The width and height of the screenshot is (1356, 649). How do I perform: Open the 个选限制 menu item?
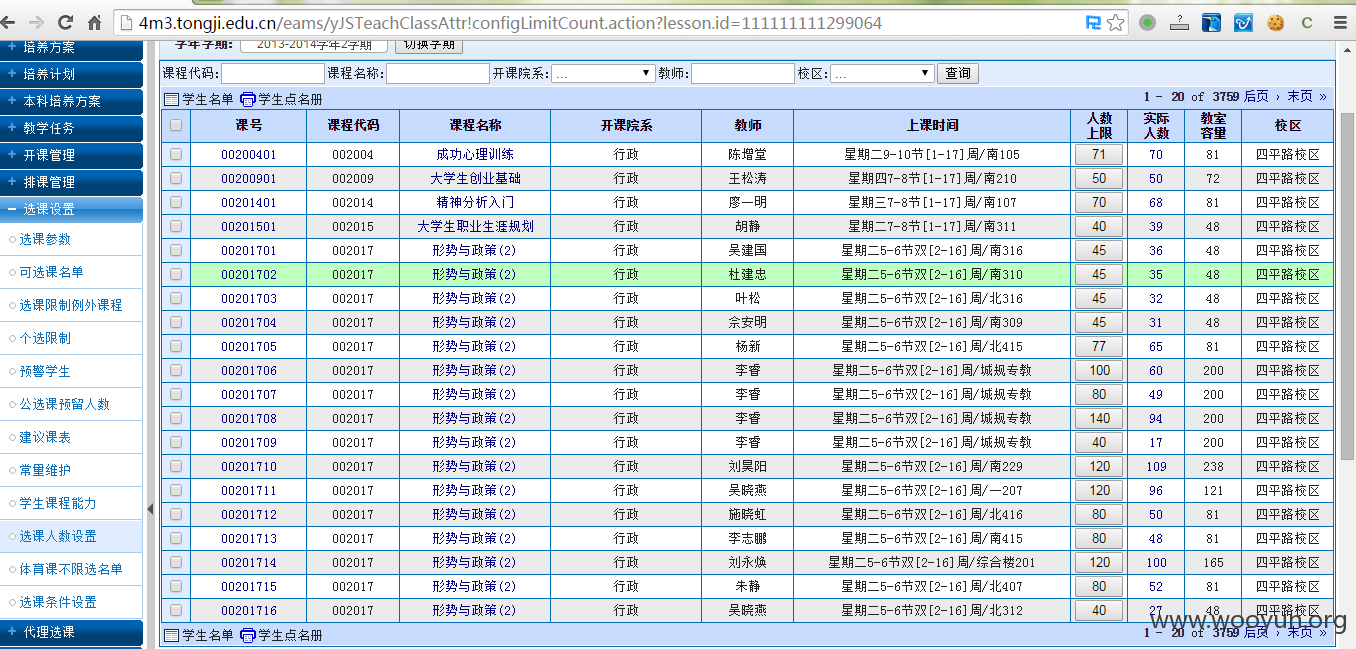click(x=45, y=338)
